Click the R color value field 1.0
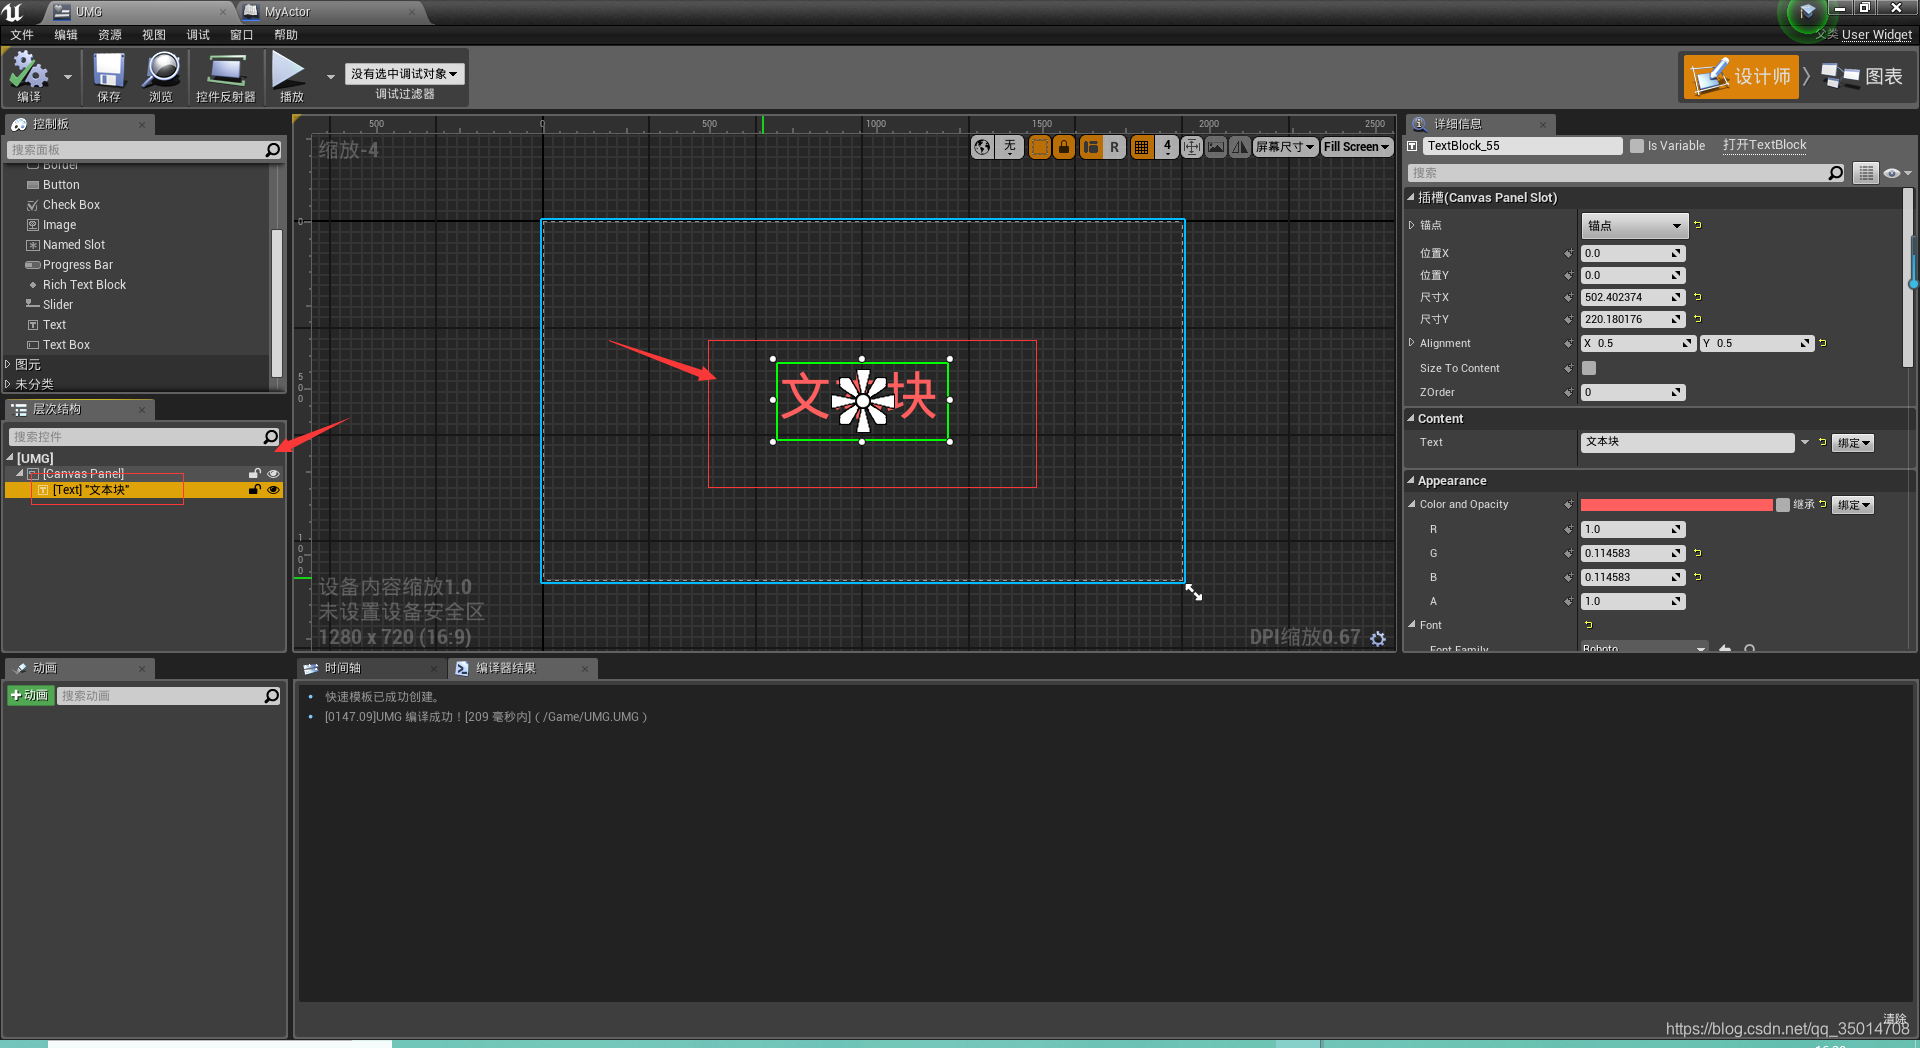The height and width of the screenshot is (1048, 1920). (x=1633, y=529)
